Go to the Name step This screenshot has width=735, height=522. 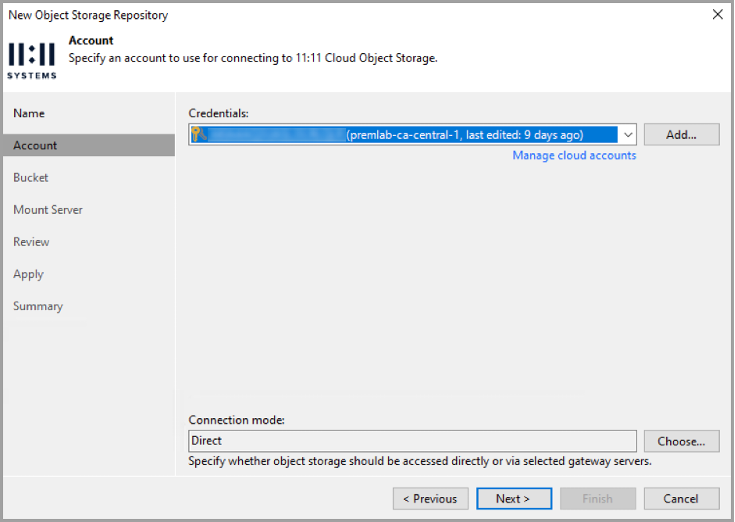click(x=29, y=113)
